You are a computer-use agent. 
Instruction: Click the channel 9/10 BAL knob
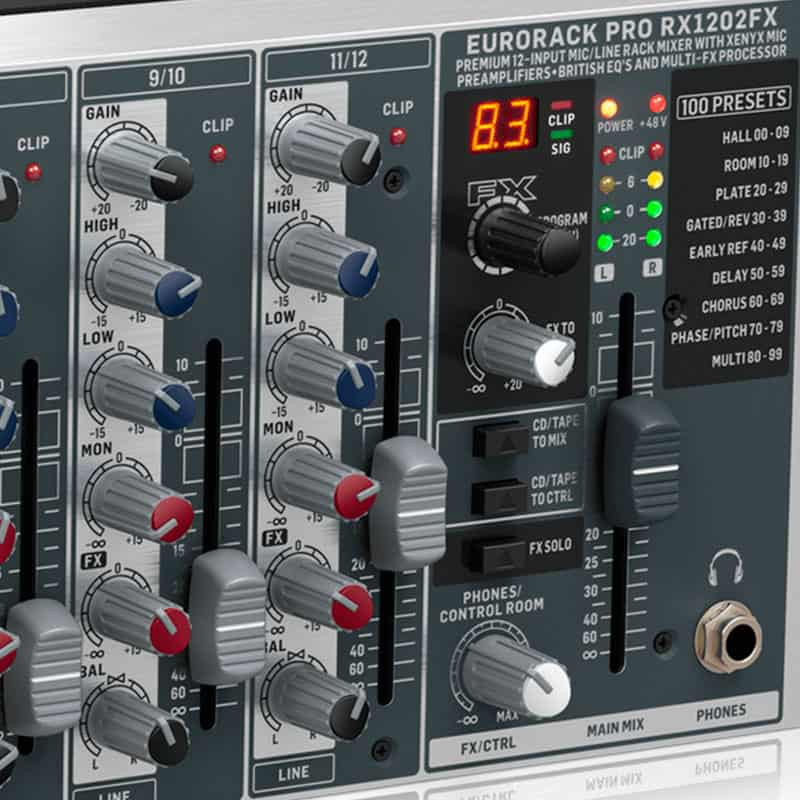pos(138,730)
